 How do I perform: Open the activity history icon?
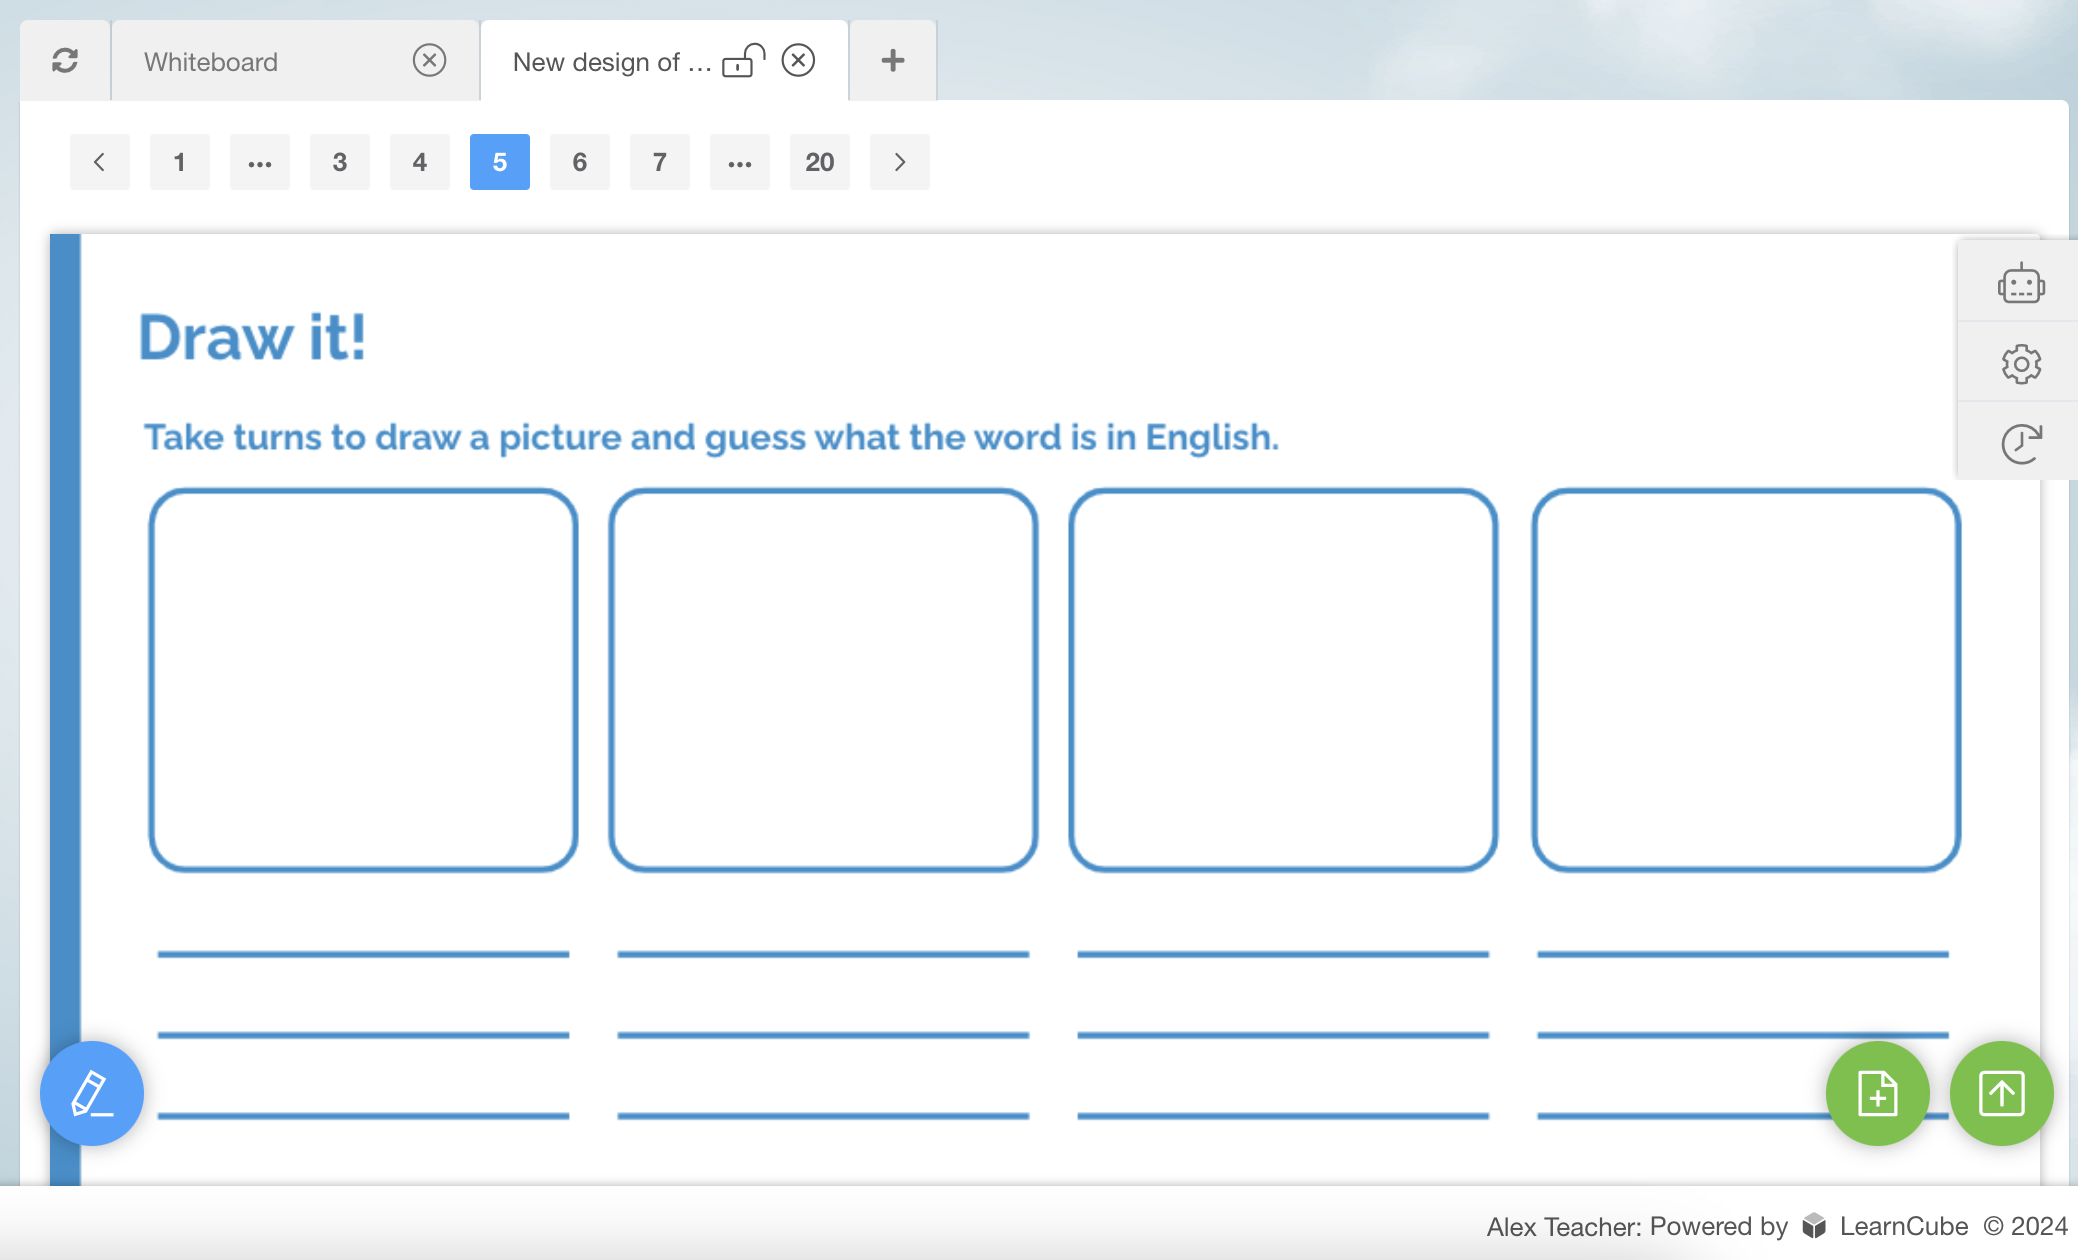coord(2021,441)
